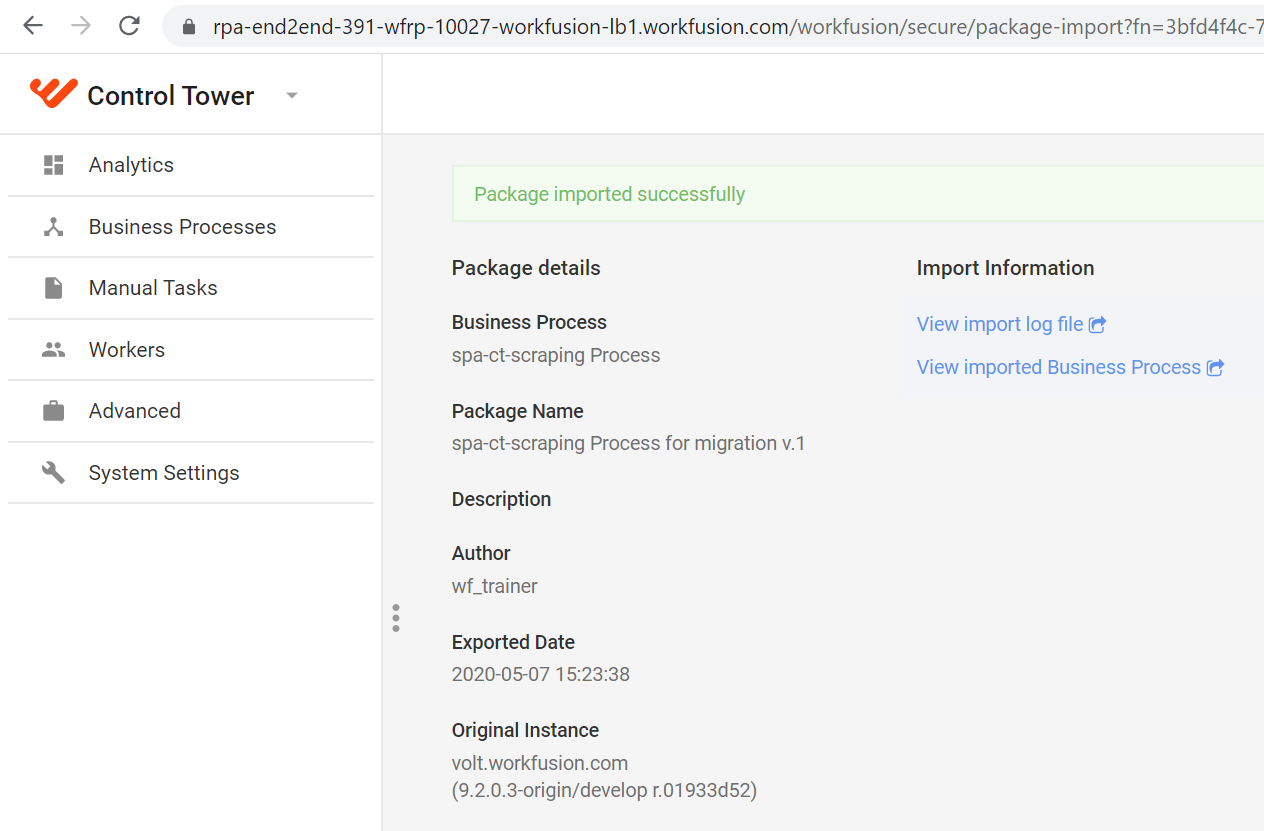Click the browser back arrow
1264x831 pixels.
pos(33,26)
